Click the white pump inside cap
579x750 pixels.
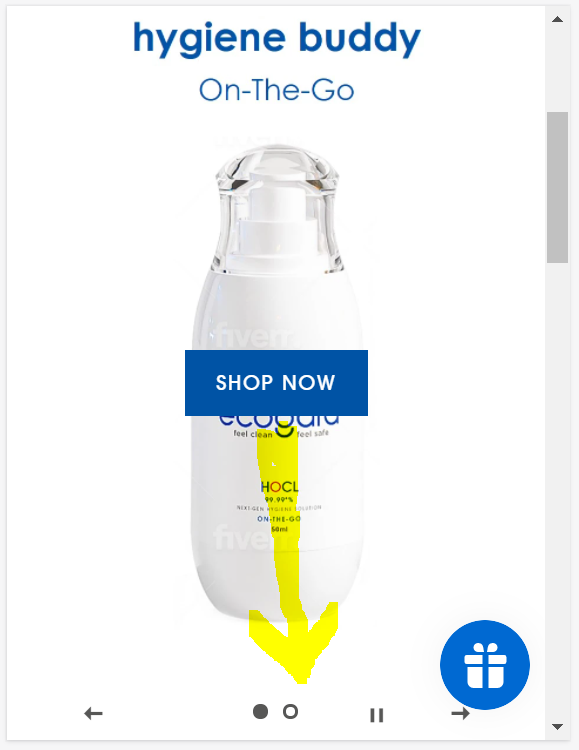[x=277, y=225]
